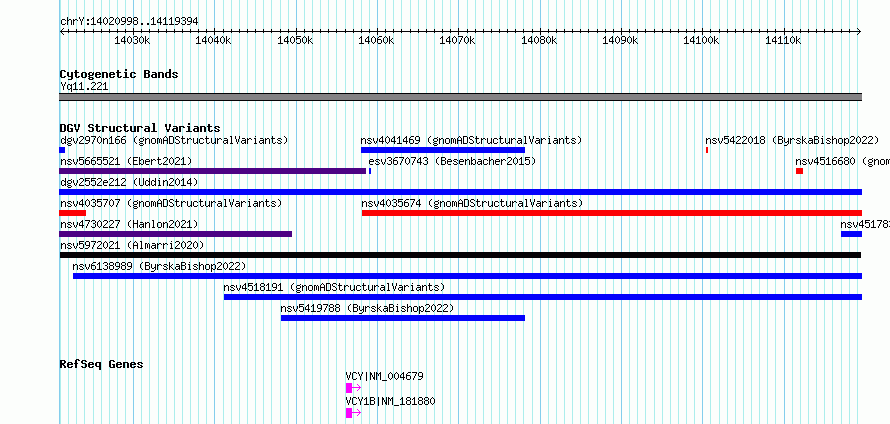
Task: Click the nsv6138989 (ByrskaBishop2022) label
Action: pos(159,266)
